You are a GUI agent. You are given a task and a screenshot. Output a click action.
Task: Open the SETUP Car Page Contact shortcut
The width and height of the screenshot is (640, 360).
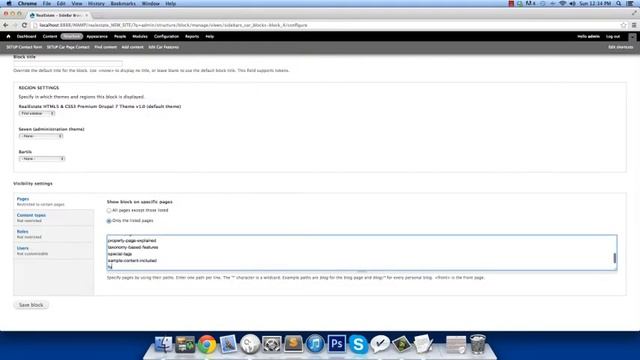pyautogui.click(x=68, y=47)
